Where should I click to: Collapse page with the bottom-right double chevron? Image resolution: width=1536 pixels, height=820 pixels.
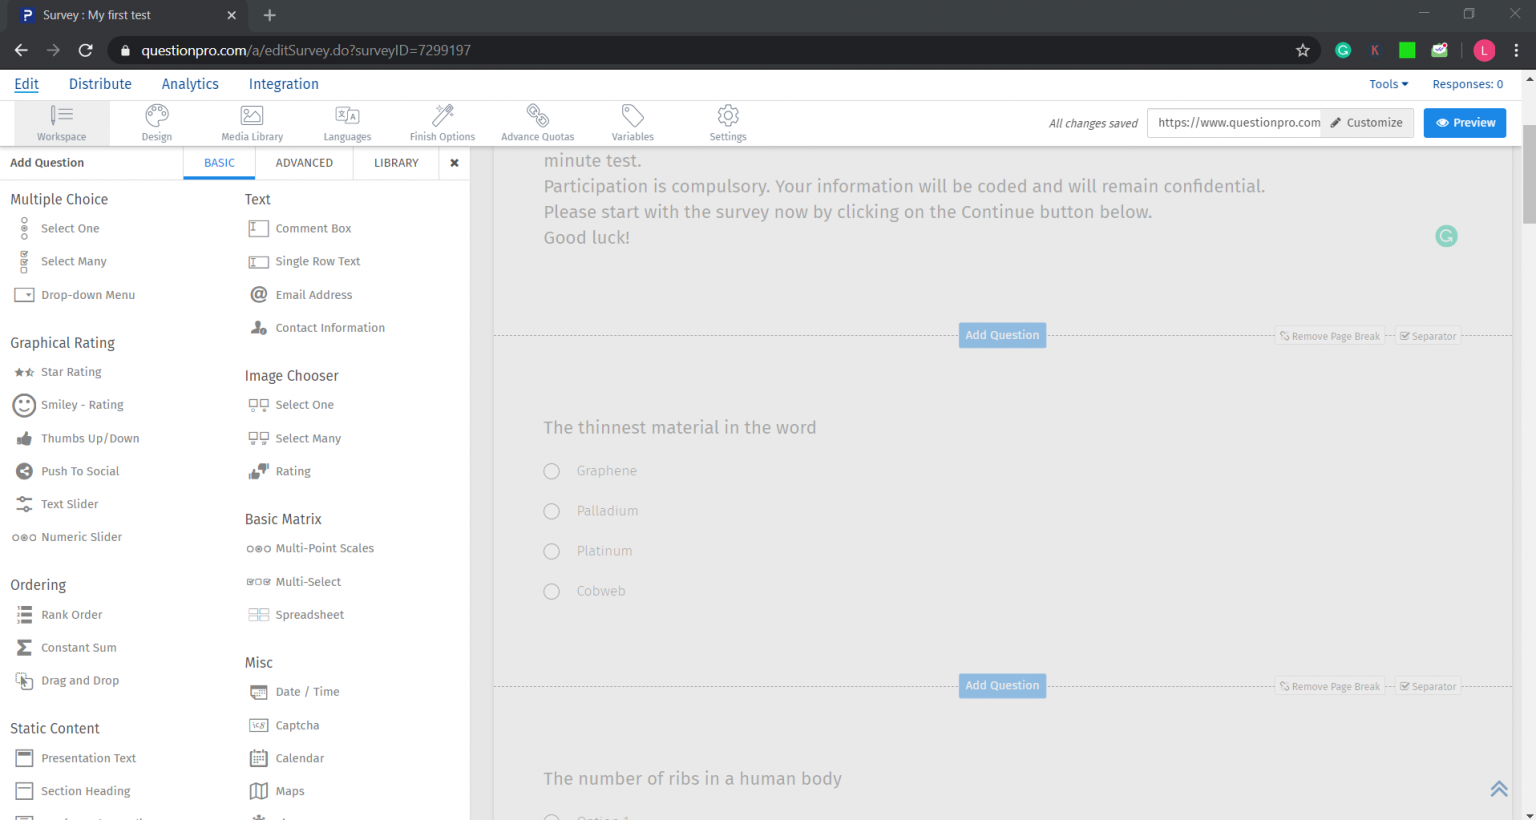[x=1499, y=788]
